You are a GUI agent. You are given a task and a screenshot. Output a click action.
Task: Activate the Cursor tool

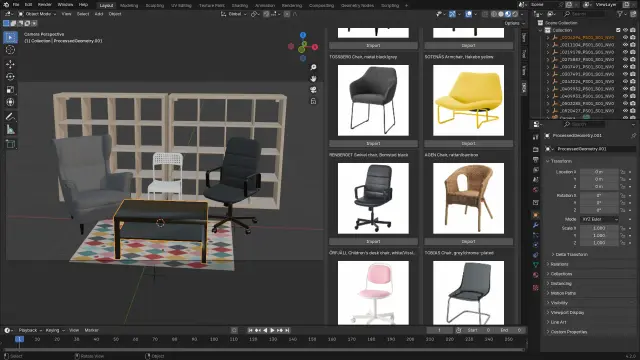click(x=11, y=50)
